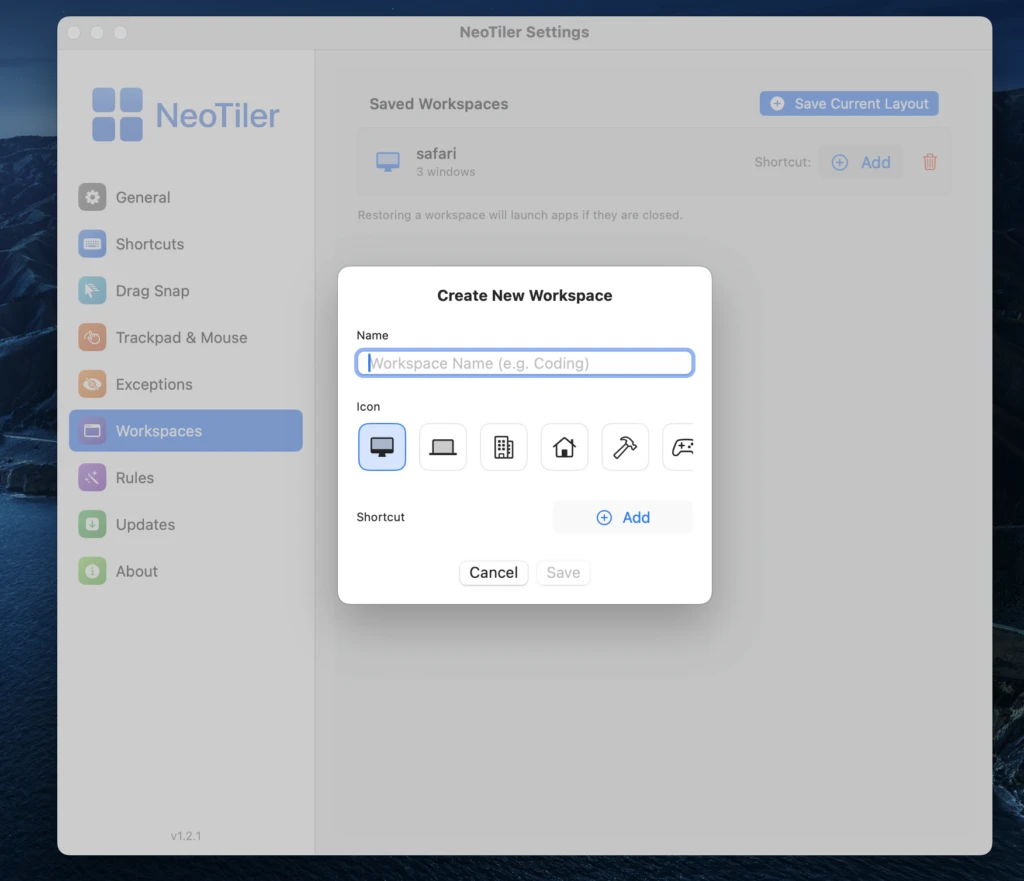Click the About info icon

(92, 571)
